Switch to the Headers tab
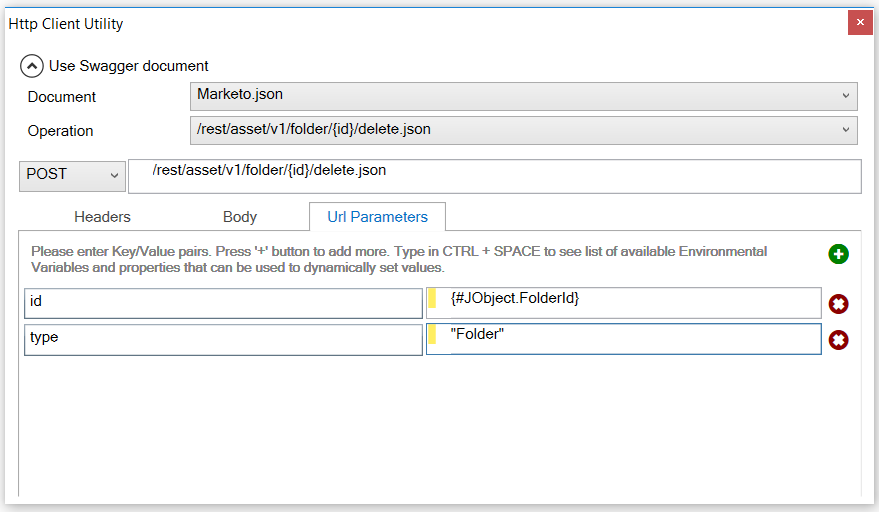This screenshot has width=879, height=512. pyautogui.click(x=102, y=217)
